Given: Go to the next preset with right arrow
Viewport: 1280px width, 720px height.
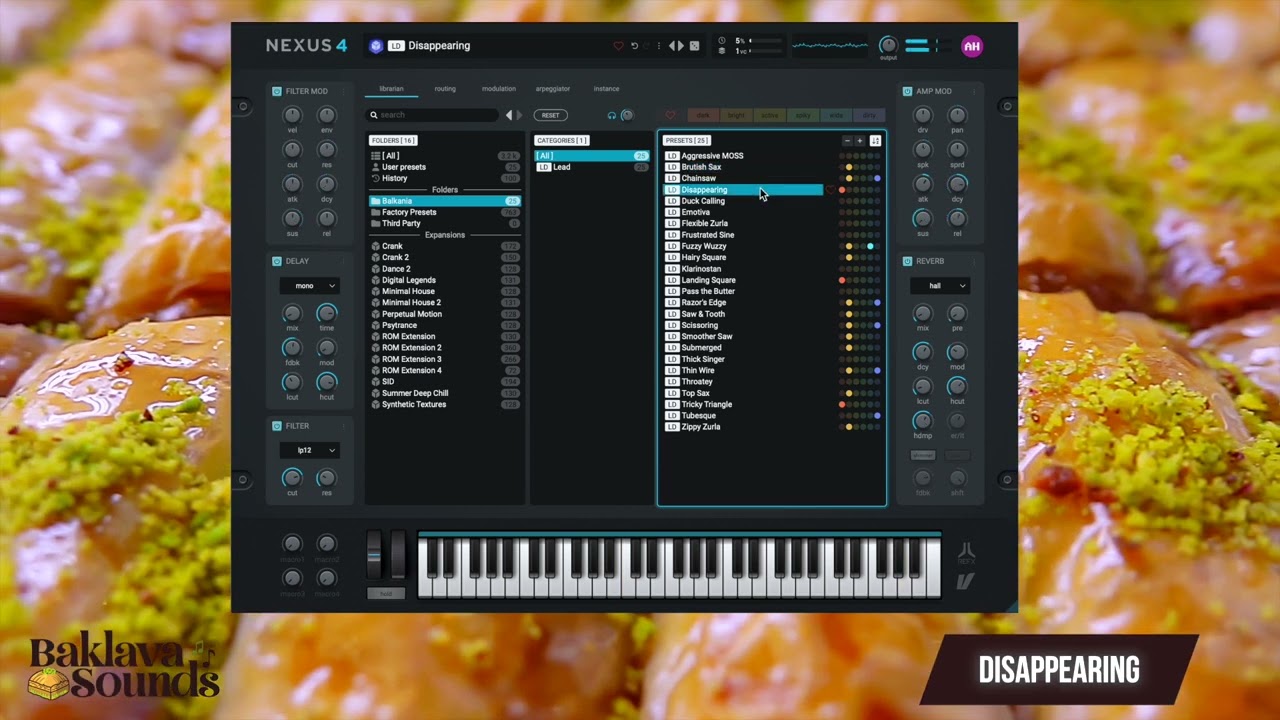Looking at the screenshot, I should coord(682,46).
